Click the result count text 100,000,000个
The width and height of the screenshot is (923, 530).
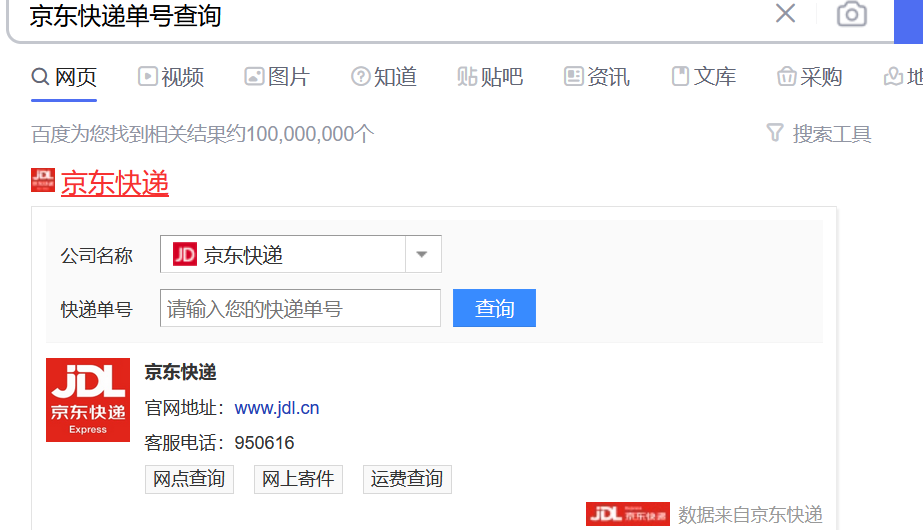click(x=310, y=134)
